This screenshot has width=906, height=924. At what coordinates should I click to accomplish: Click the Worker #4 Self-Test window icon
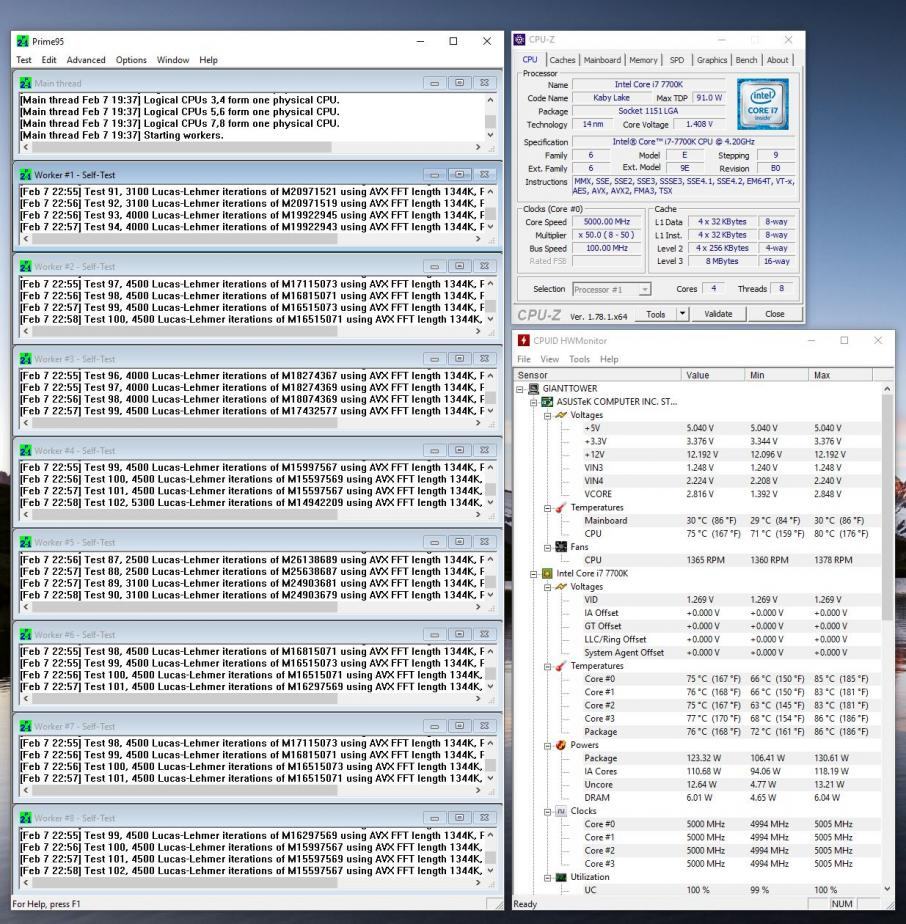pyautogui.click(x=25, y=451)
